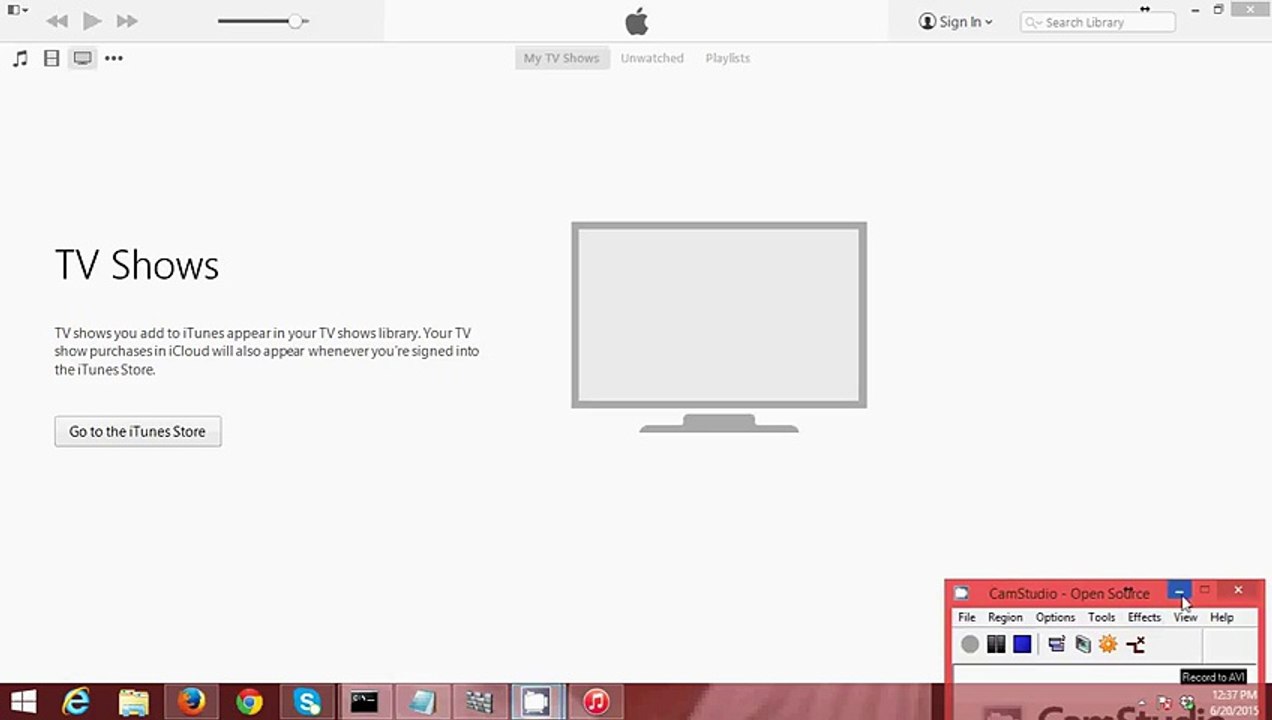Screen dimensions: 1272x720
Task: Click the CamStudio title bar icon
Action: click(961, 593)
